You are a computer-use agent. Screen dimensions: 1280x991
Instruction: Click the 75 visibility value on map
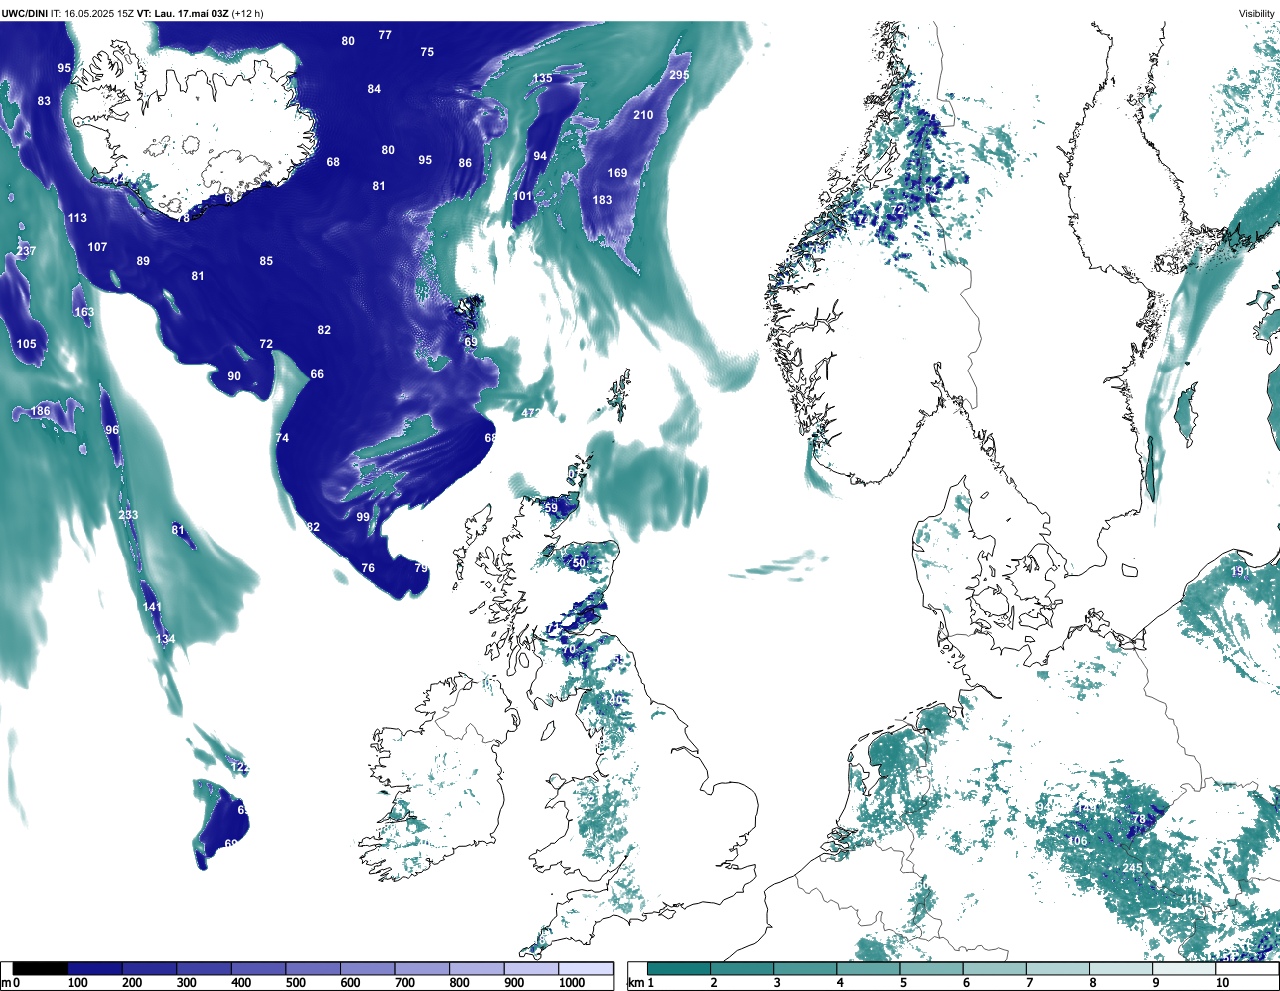click(427, 52)
